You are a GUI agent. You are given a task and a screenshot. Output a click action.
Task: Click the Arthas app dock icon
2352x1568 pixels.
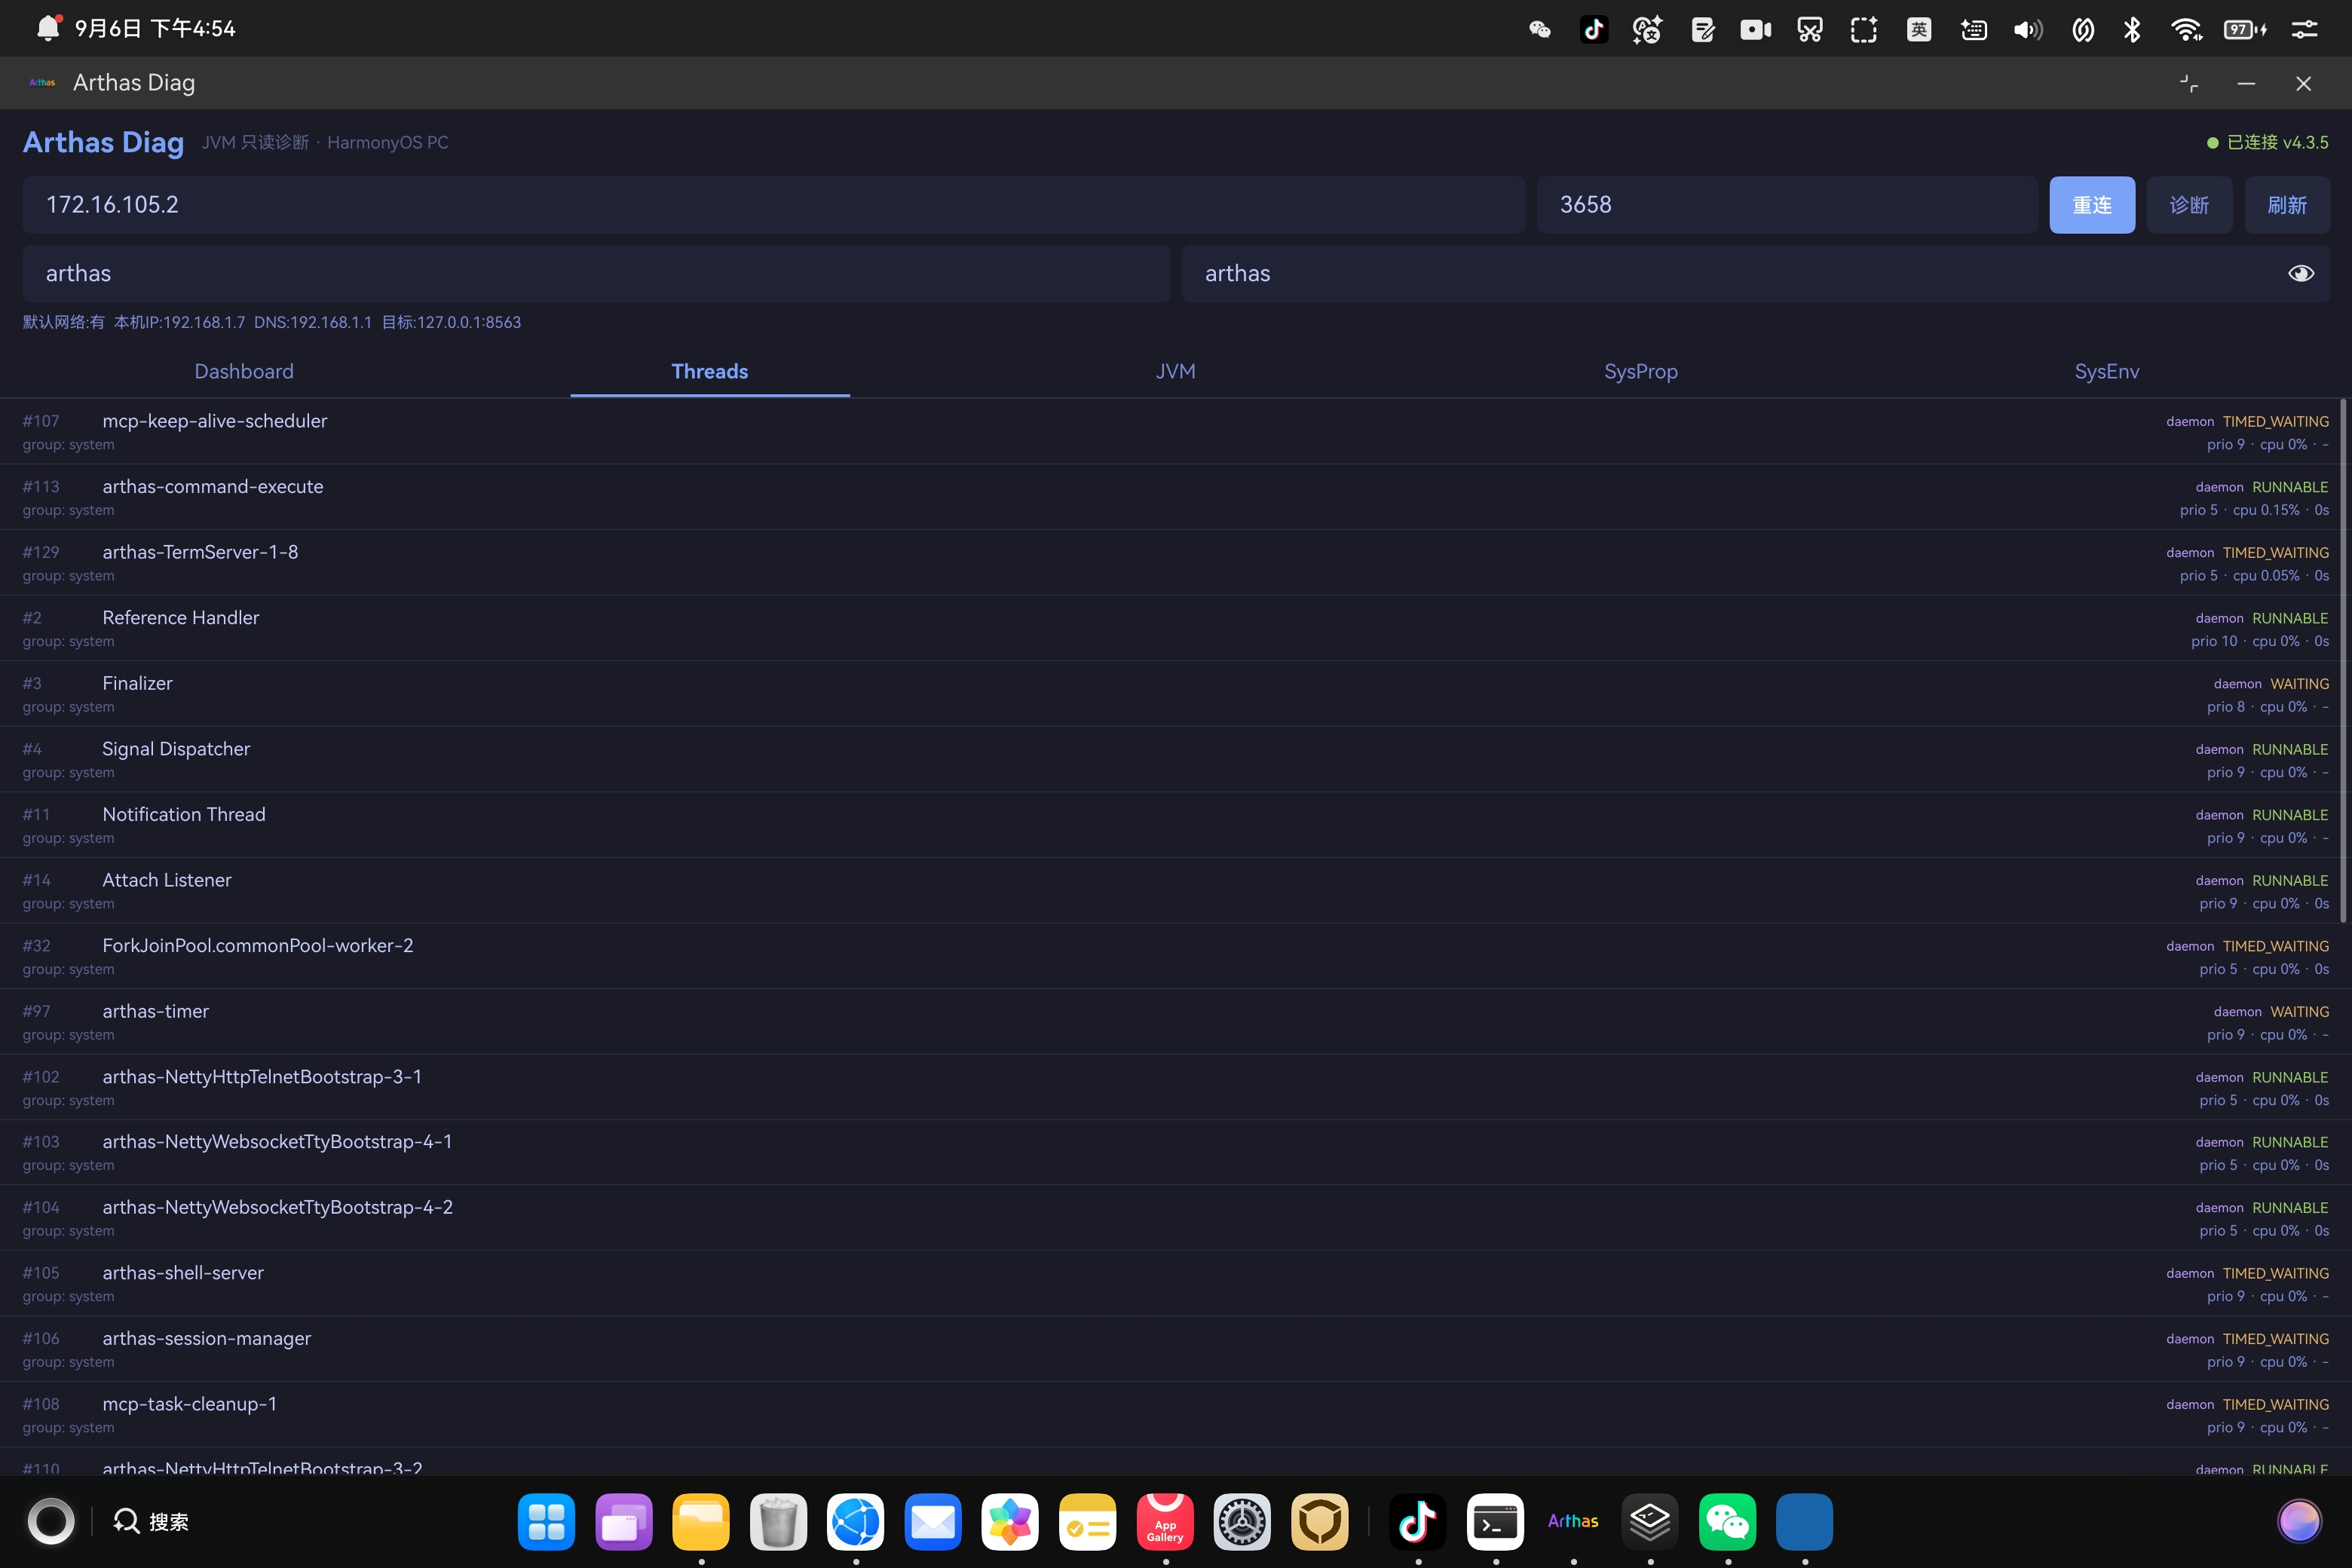coord(1573,1522)
